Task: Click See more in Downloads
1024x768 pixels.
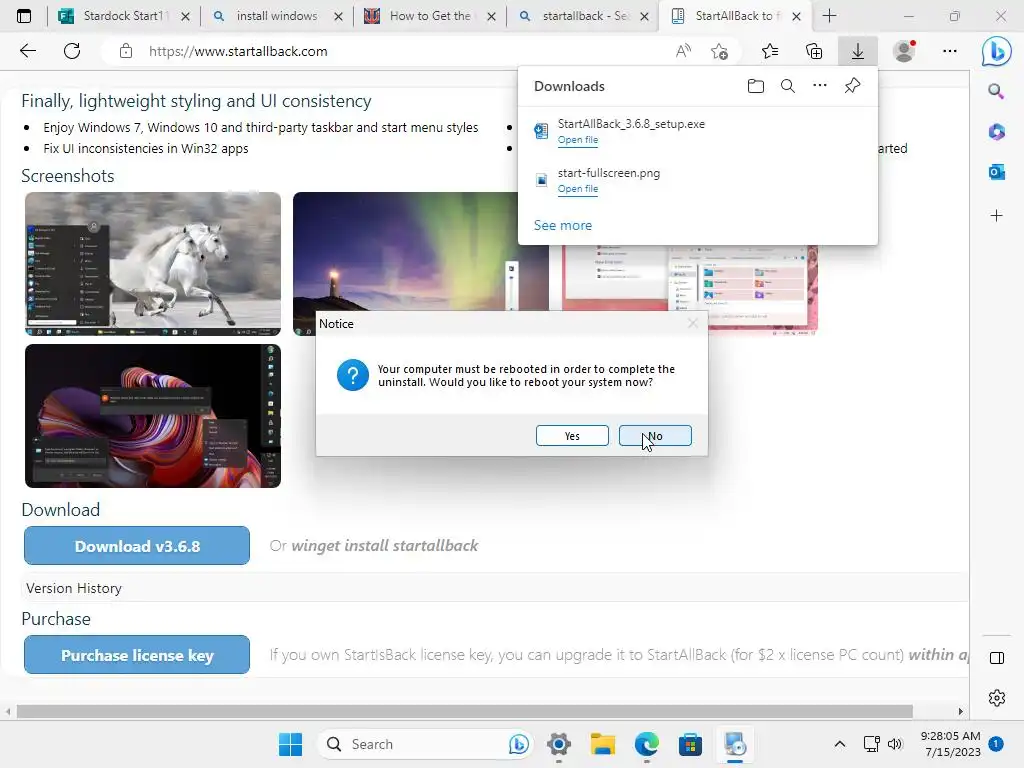Action: pos(563,225)
